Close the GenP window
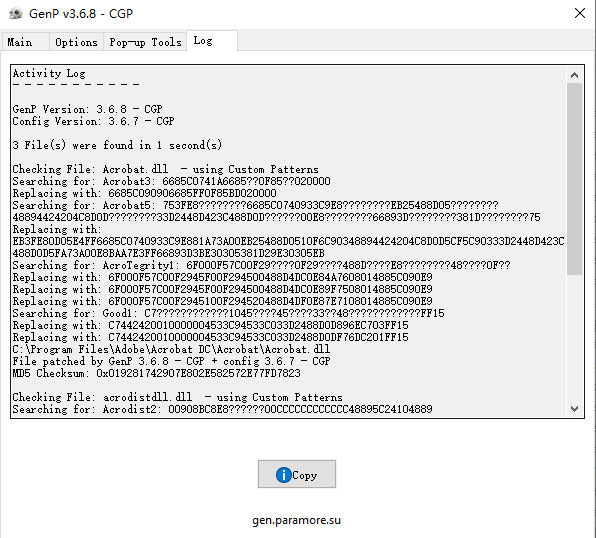Screen dimensions: 596x538 pos(580,13)
